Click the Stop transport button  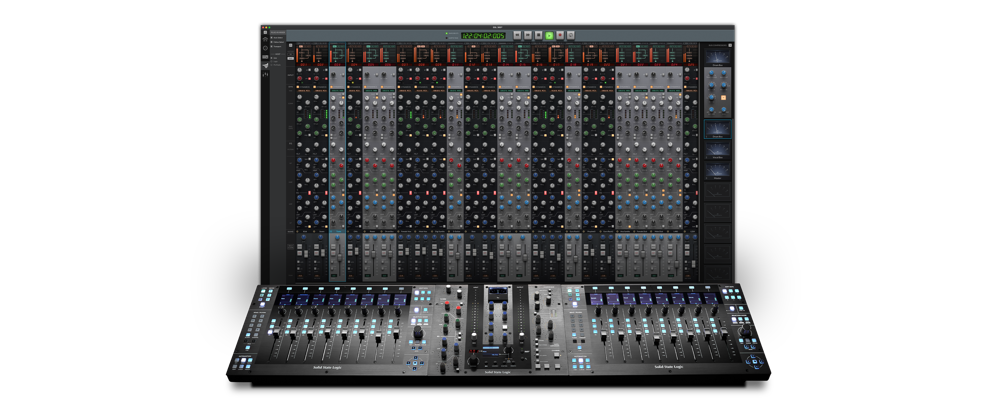(538, 35)
